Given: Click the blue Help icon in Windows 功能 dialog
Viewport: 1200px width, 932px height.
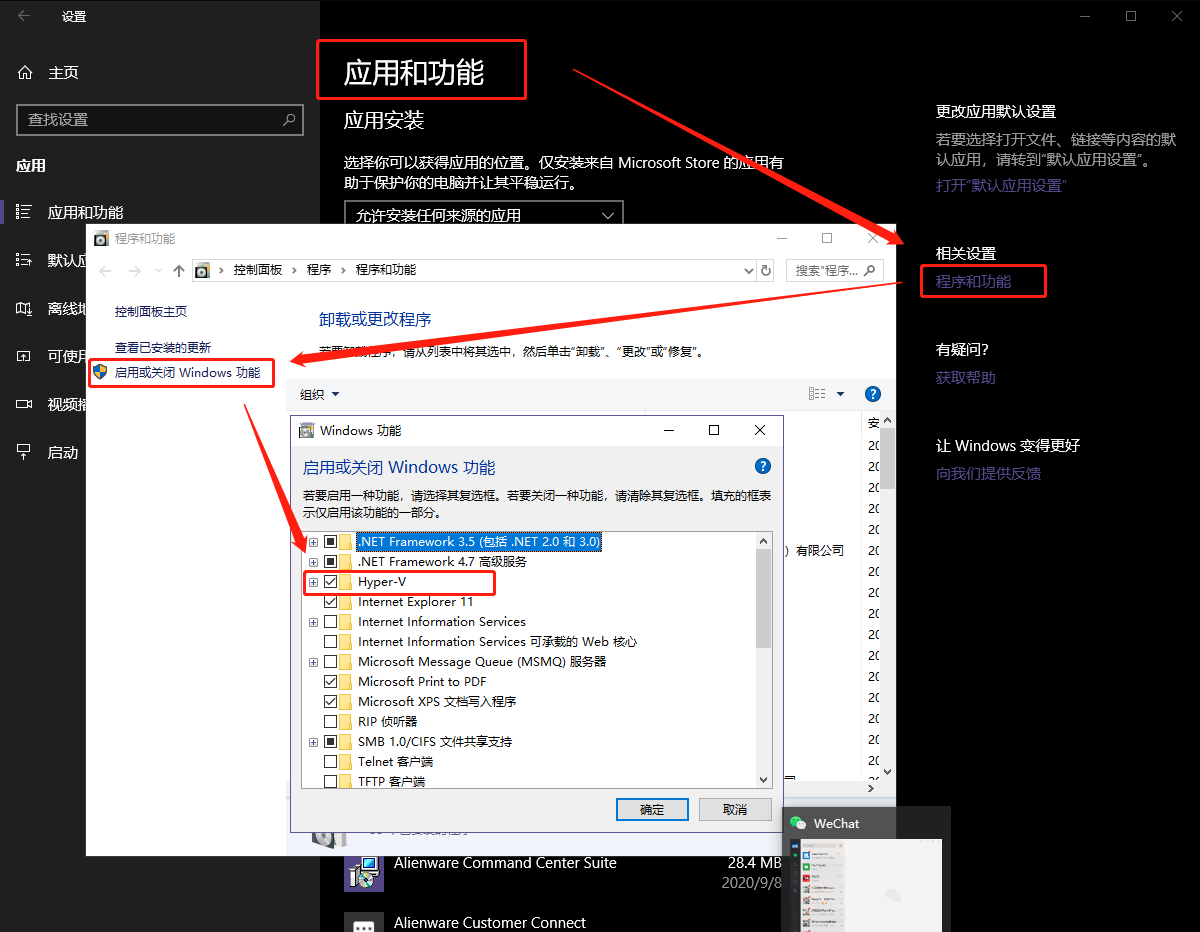Looking at the screenshot, I should (762, 466).
